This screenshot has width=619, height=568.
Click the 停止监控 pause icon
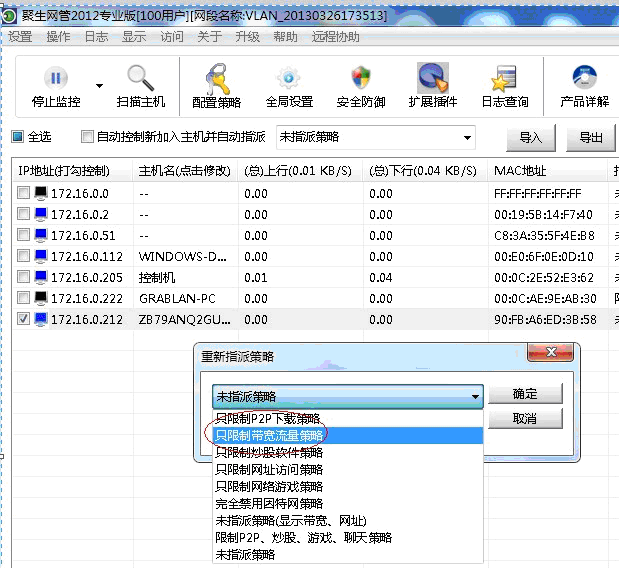point(56,79)
